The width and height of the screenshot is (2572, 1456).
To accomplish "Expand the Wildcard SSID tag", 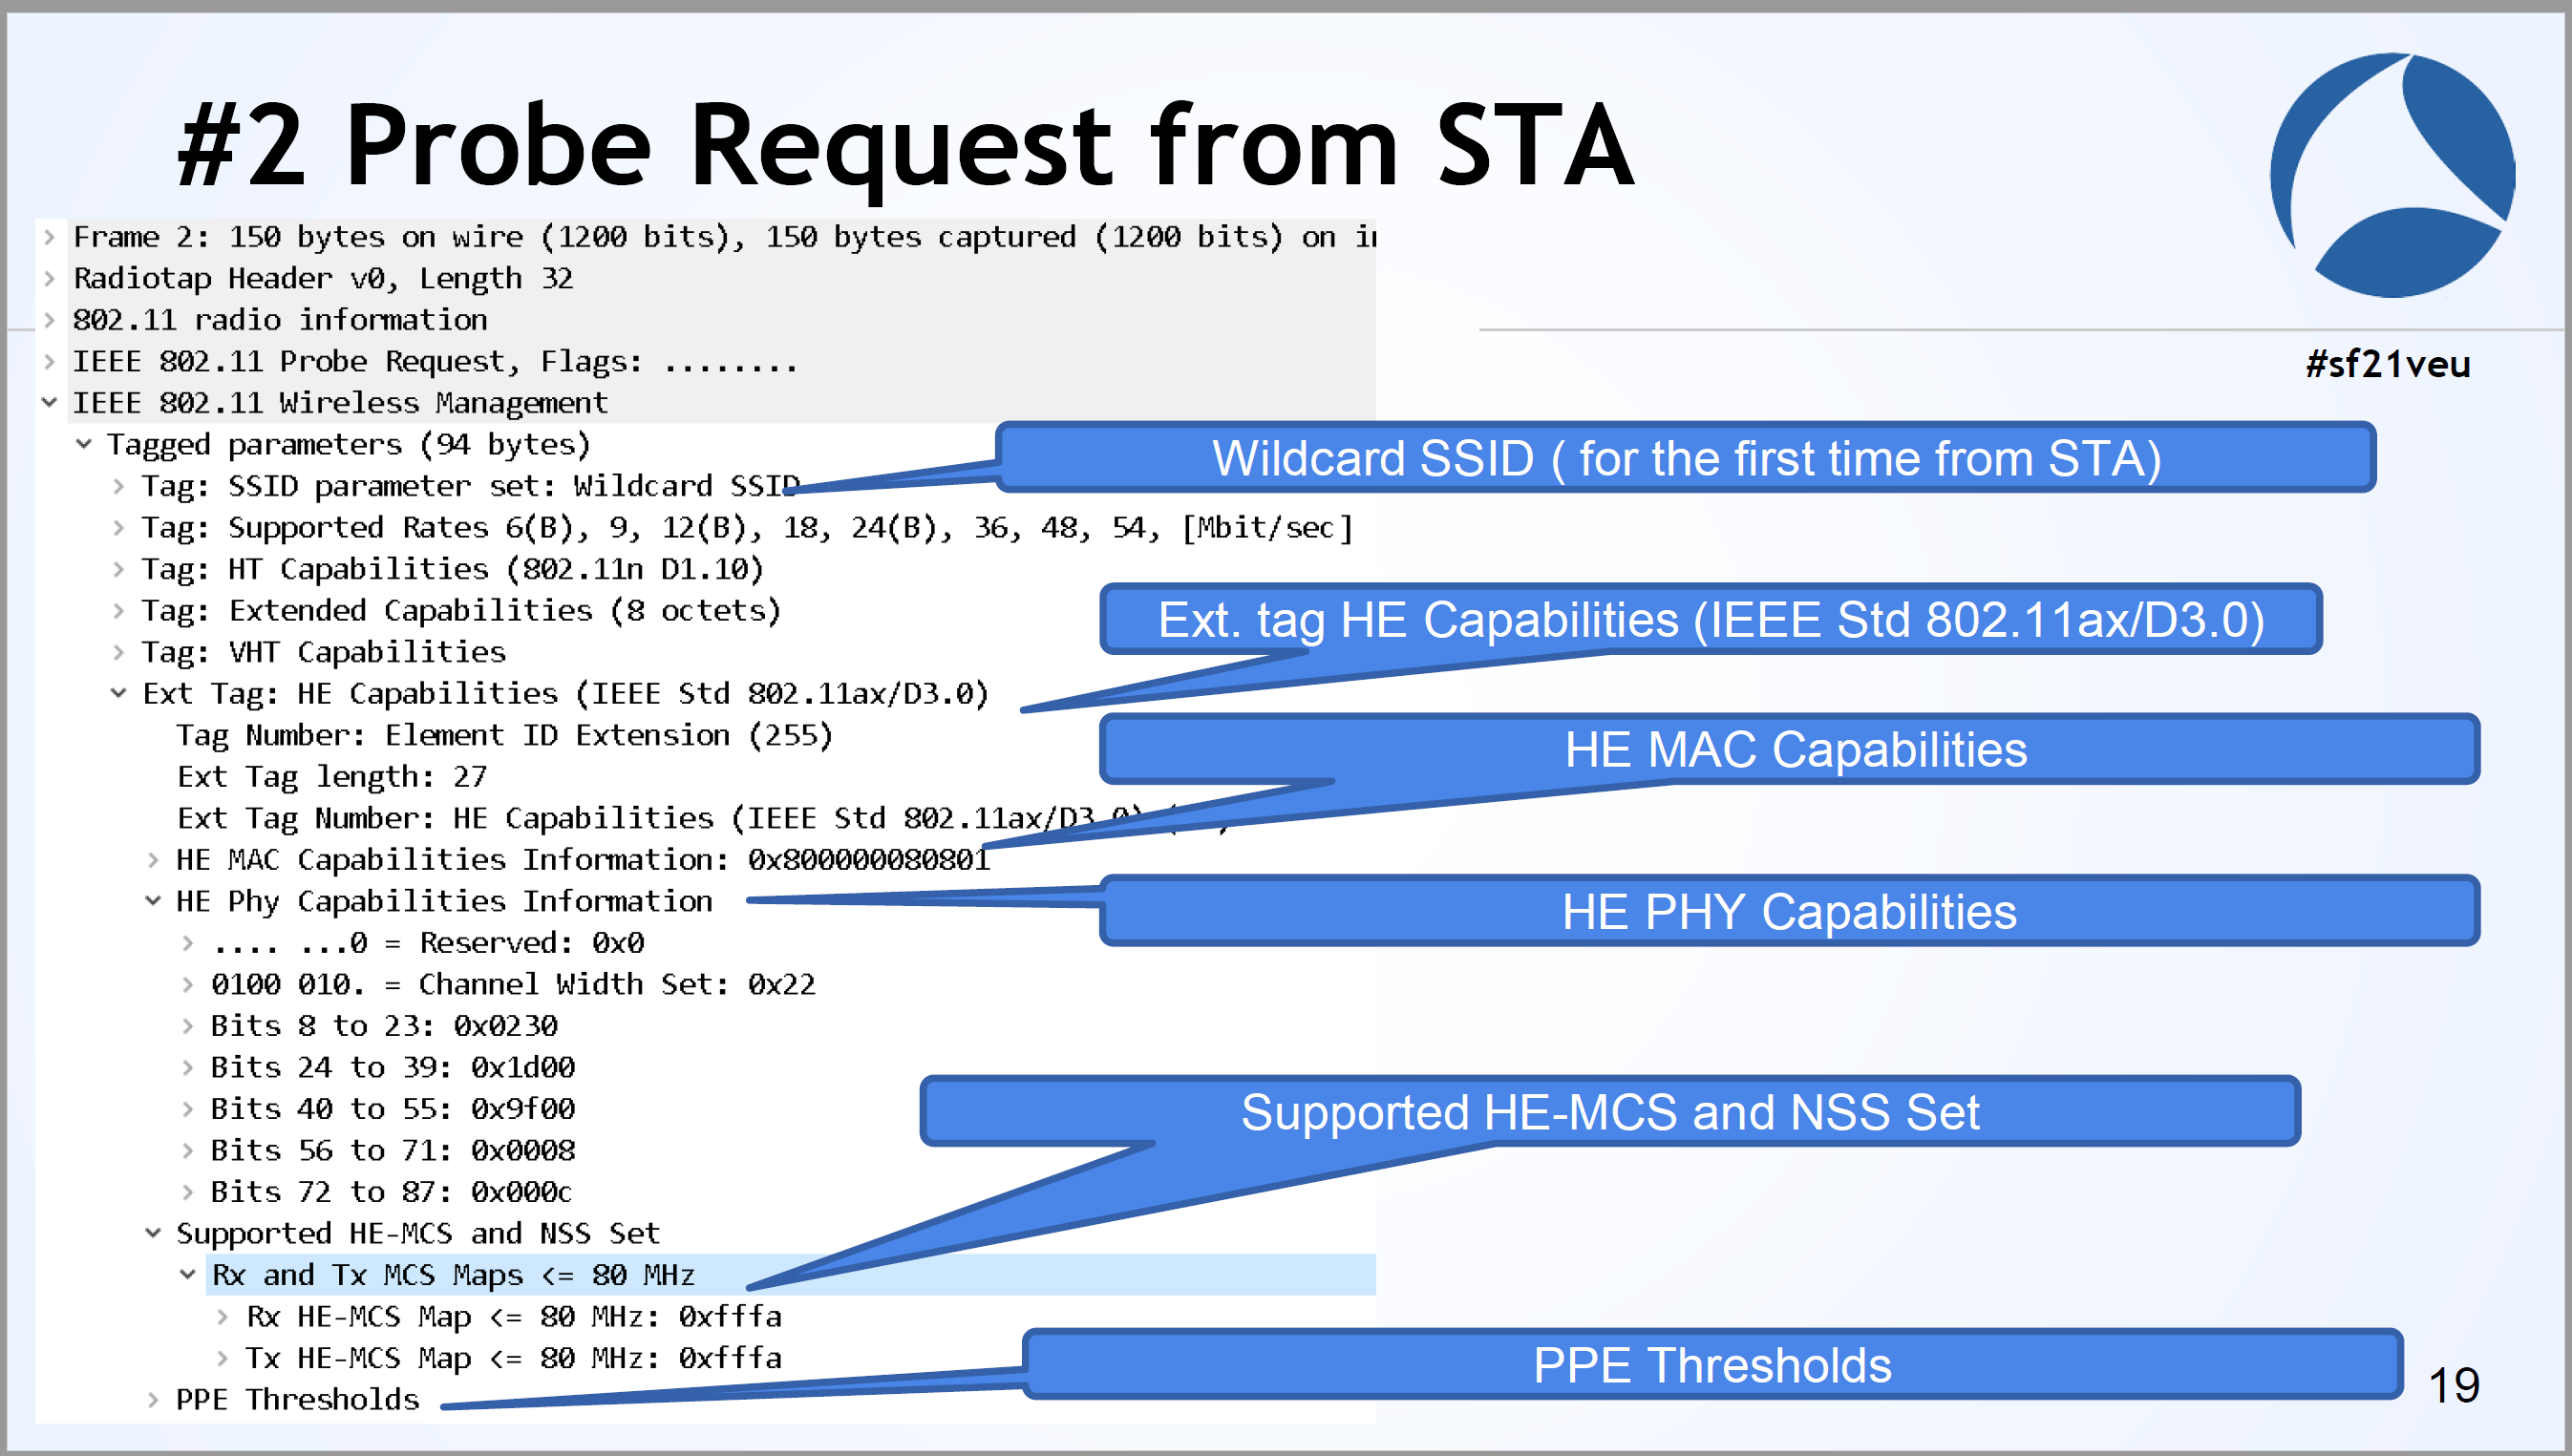I will click(118, 486).
